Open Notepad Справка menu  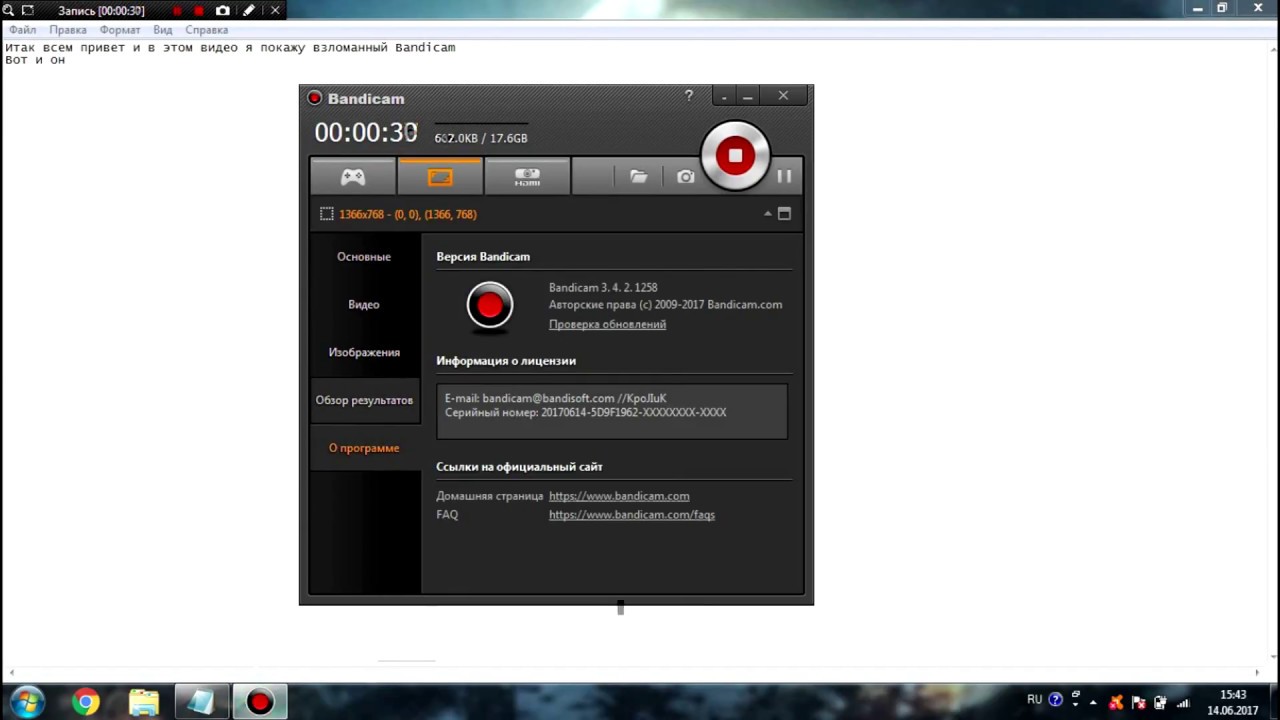click(x=206, y=30)
